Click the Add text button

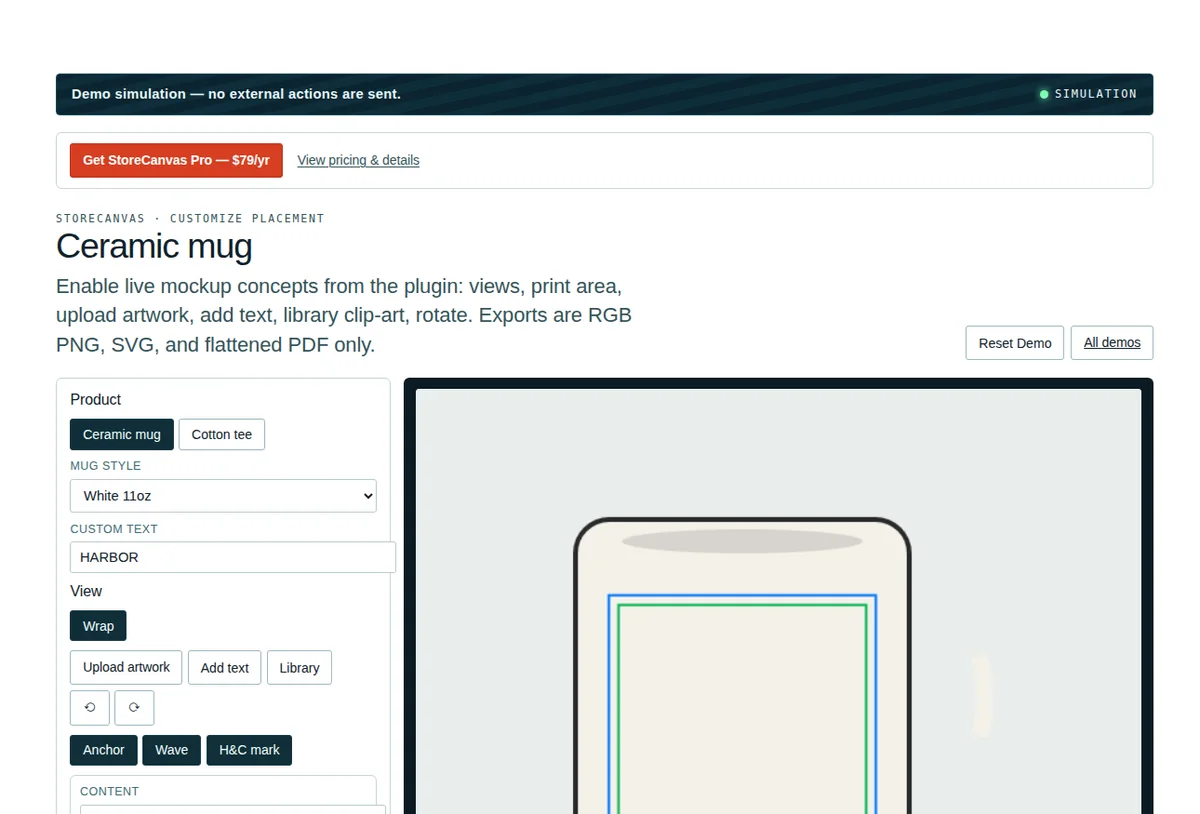point(225,667)
